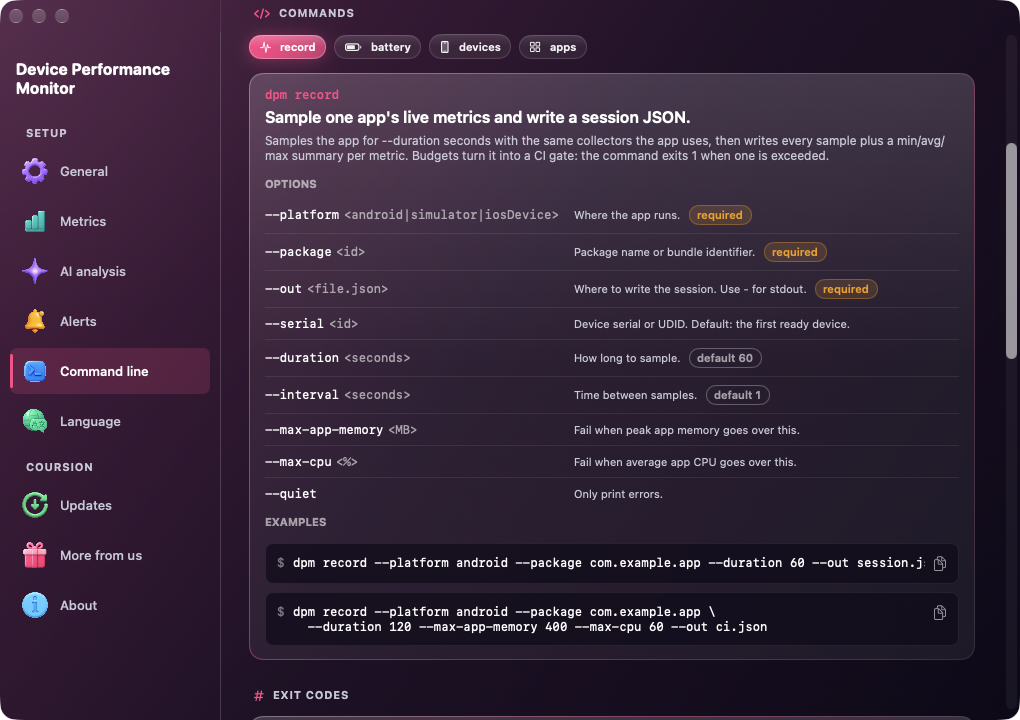Click the Command line terminal icon
The width and height of the screenshot is (1020, 720).
[35, 371]
